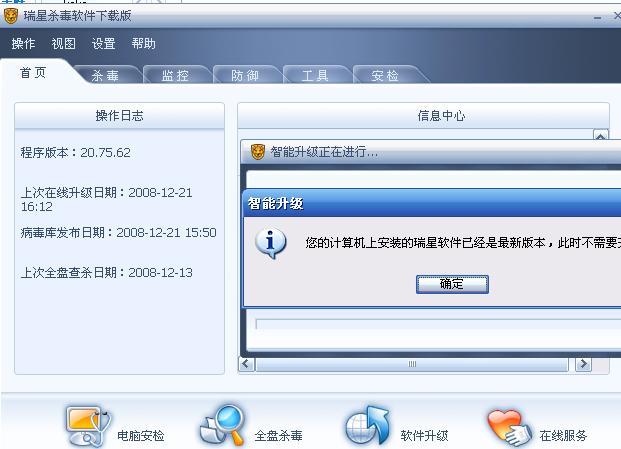The width and height of the screenshot is (621, 449).
Task: Switch to the 防御 tab
Action: [x=245, y=75]
